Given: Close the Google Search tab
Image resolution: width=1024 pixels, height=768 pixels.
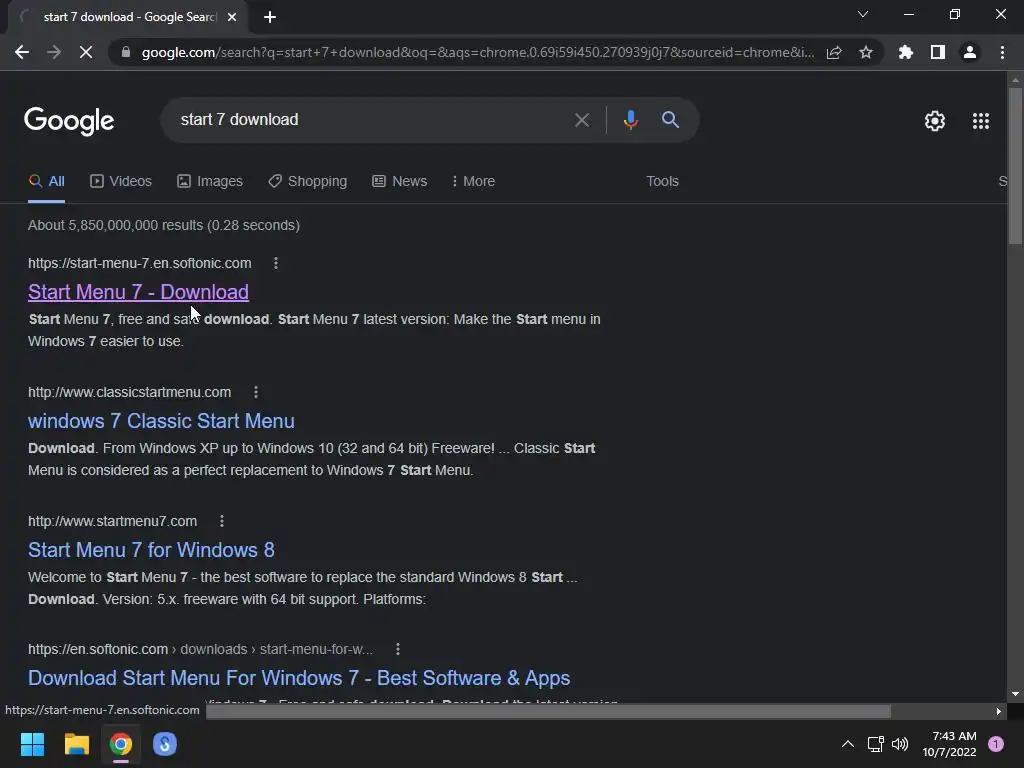Looking at the screenshot, I should click(232, 17).
